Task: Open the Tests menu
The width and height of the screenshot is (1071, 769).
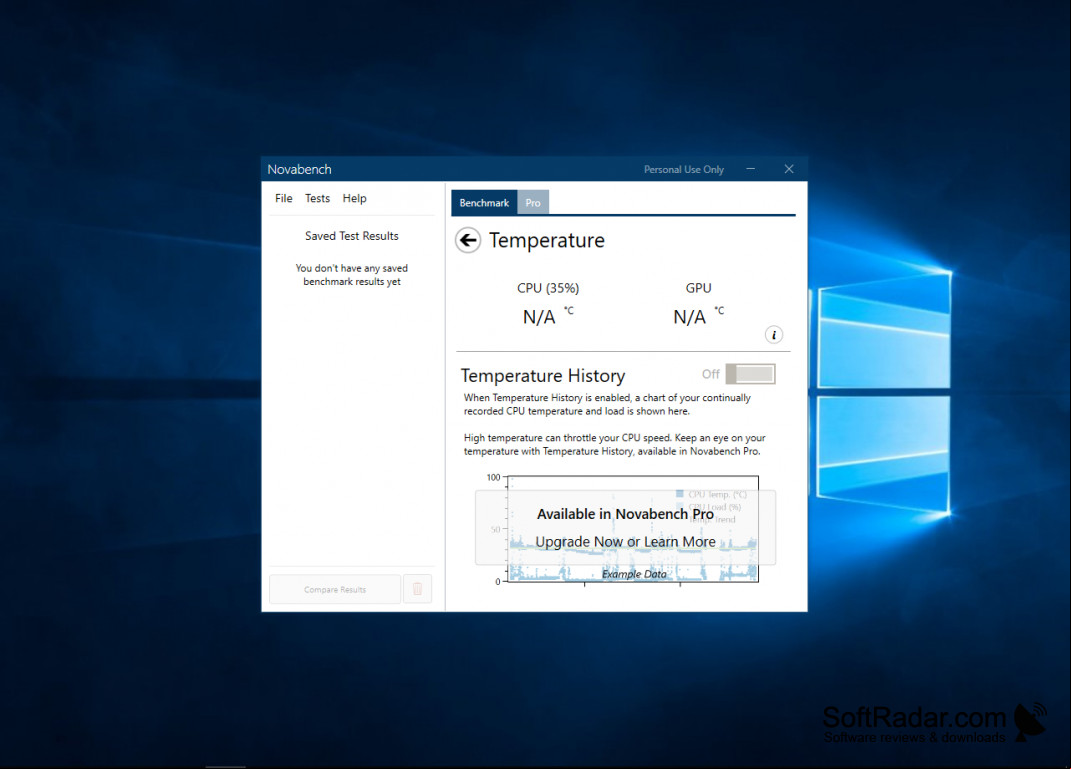Action: tap(317, 198)
